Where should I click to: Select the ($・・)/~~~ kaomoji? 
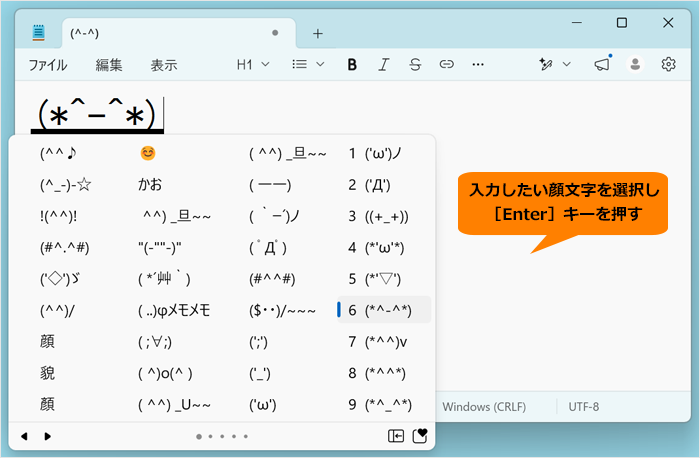(x=282, y=310)
